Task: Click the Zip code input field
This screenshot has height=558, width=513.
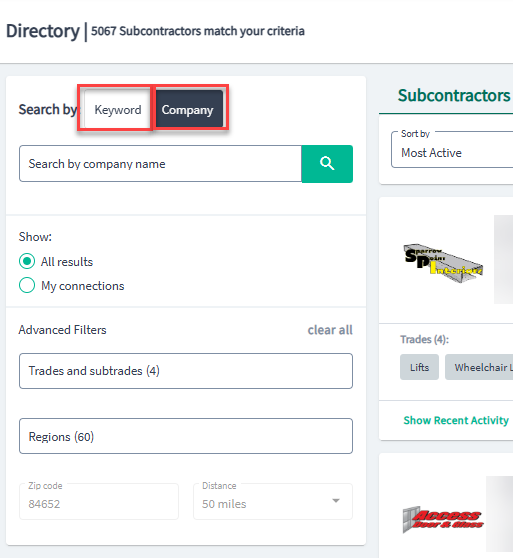Action: coord(99,501)
